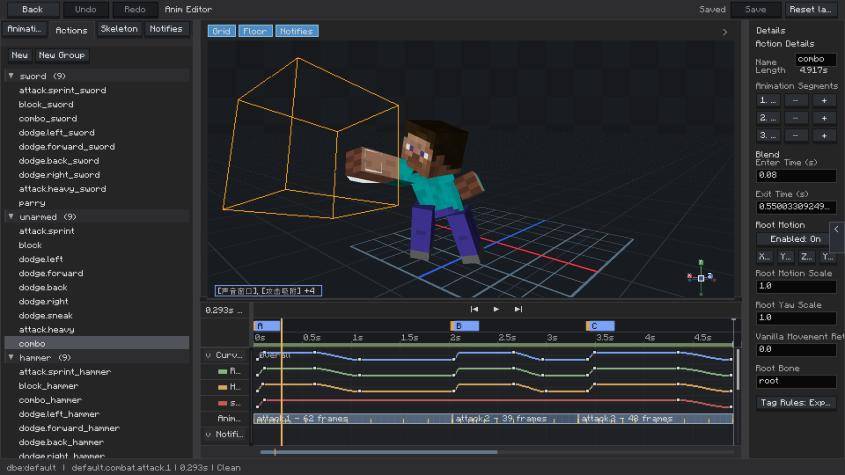Click the skip-to-start playback icon

coord(474,309)
